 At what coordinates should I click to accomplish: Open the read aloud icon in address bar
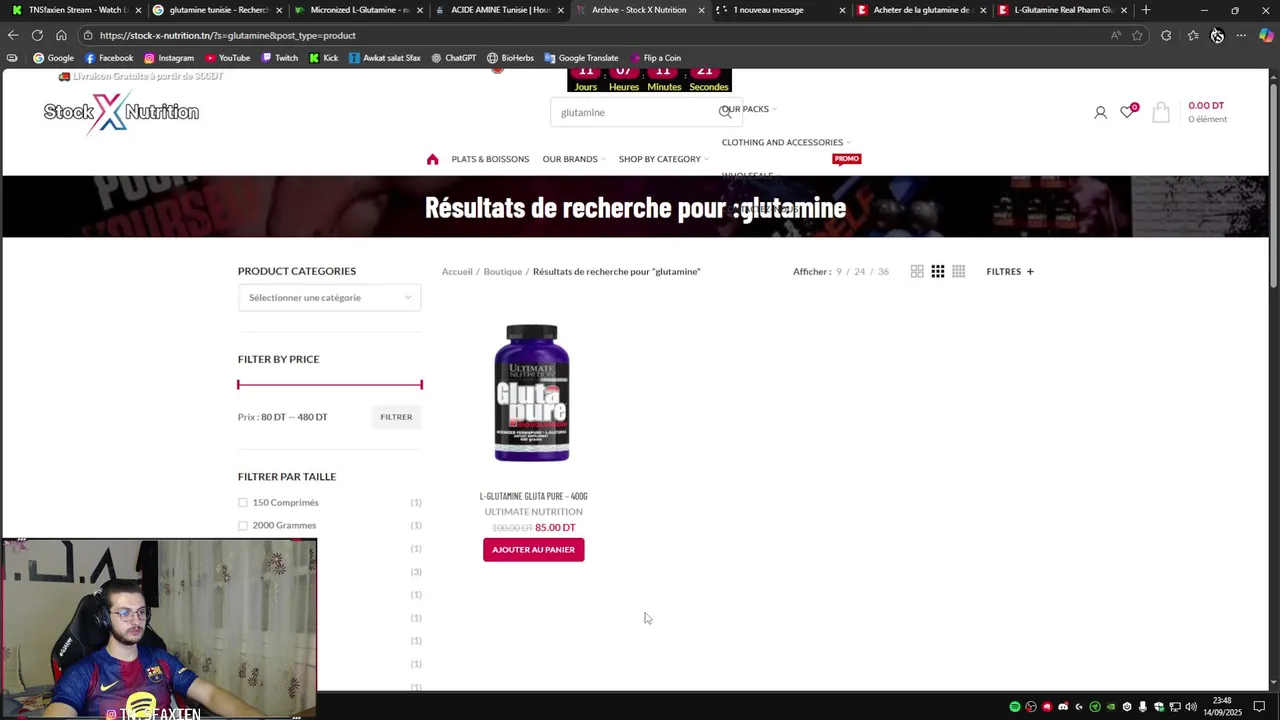(1116, 35)
